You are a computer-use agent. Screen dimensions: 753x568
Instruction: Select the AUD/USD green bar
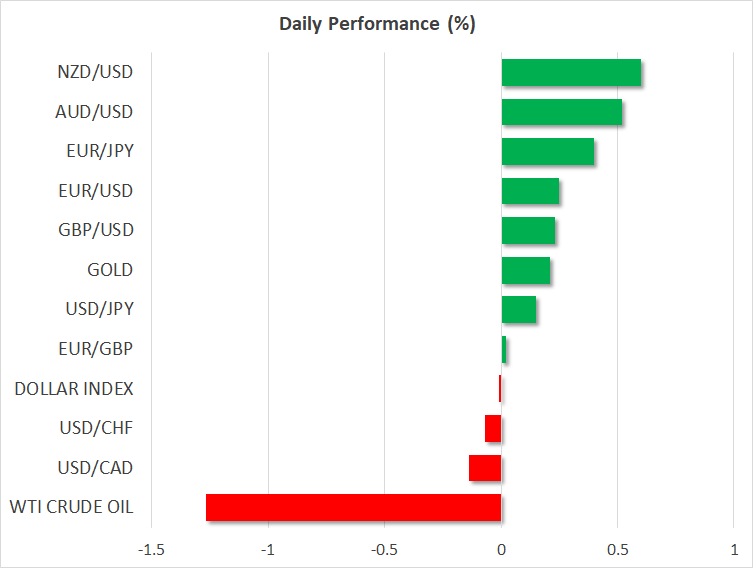pyautogui.click(x=562, y=112)
